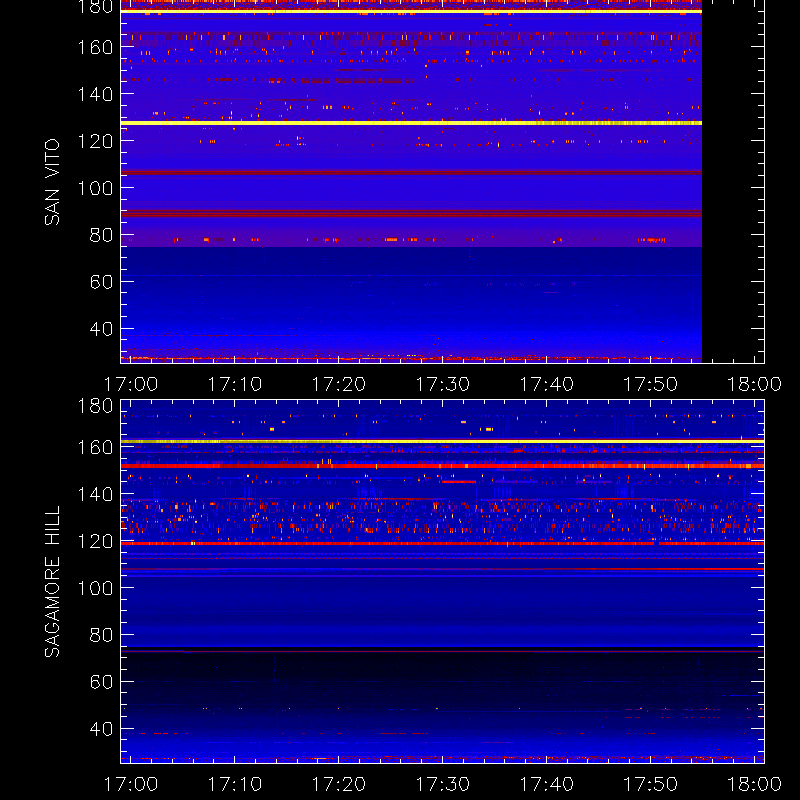Click San Vito's bright yellow band near 127
800x800 pixels.
pos(411,123)
